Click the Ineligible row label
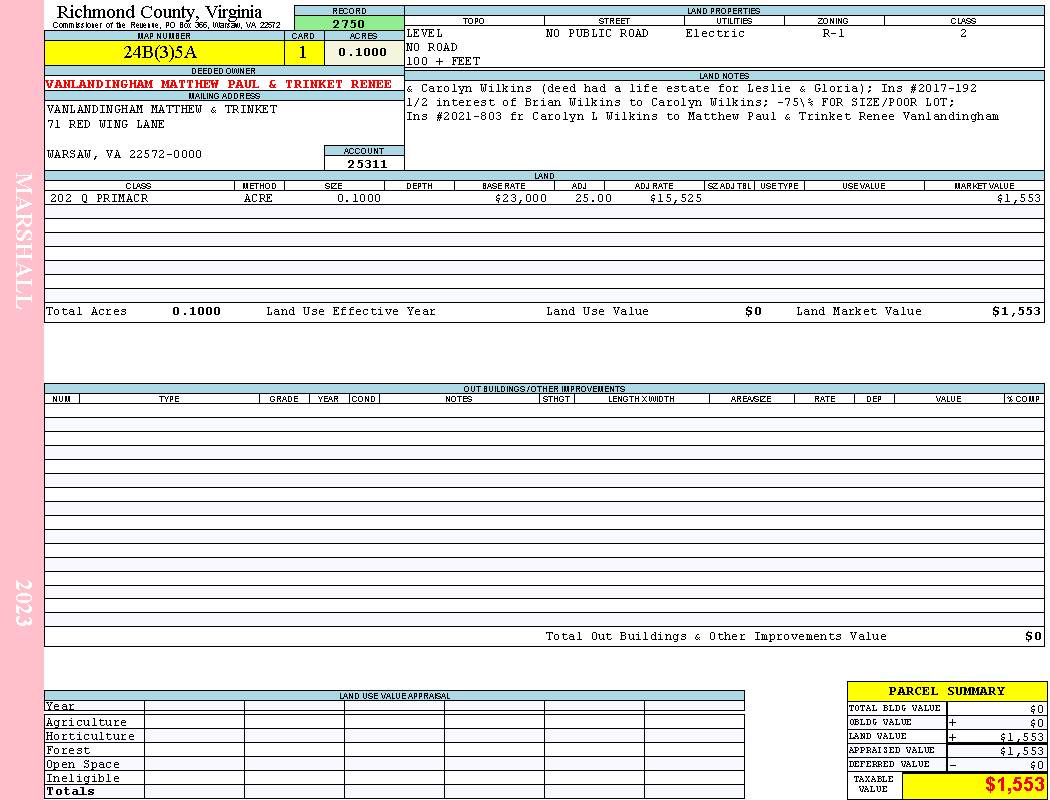1050x800 pixels. coord(82,779)
